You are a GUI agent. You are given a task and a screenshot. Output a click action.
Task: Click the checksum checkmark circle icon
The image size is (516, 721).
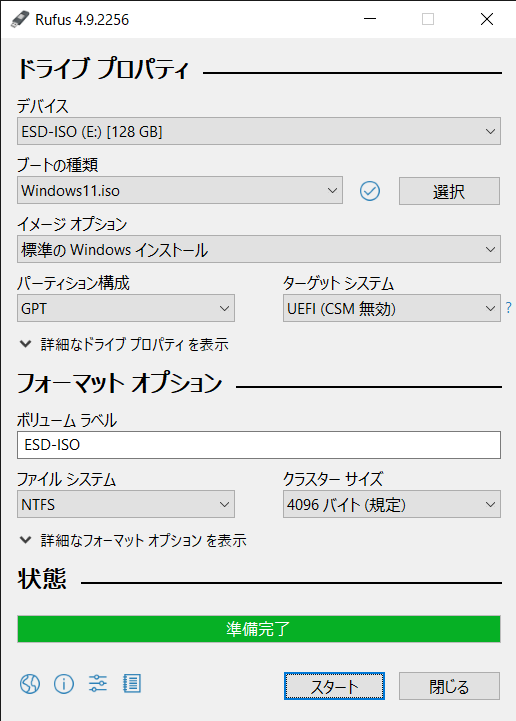pos(370,191)
